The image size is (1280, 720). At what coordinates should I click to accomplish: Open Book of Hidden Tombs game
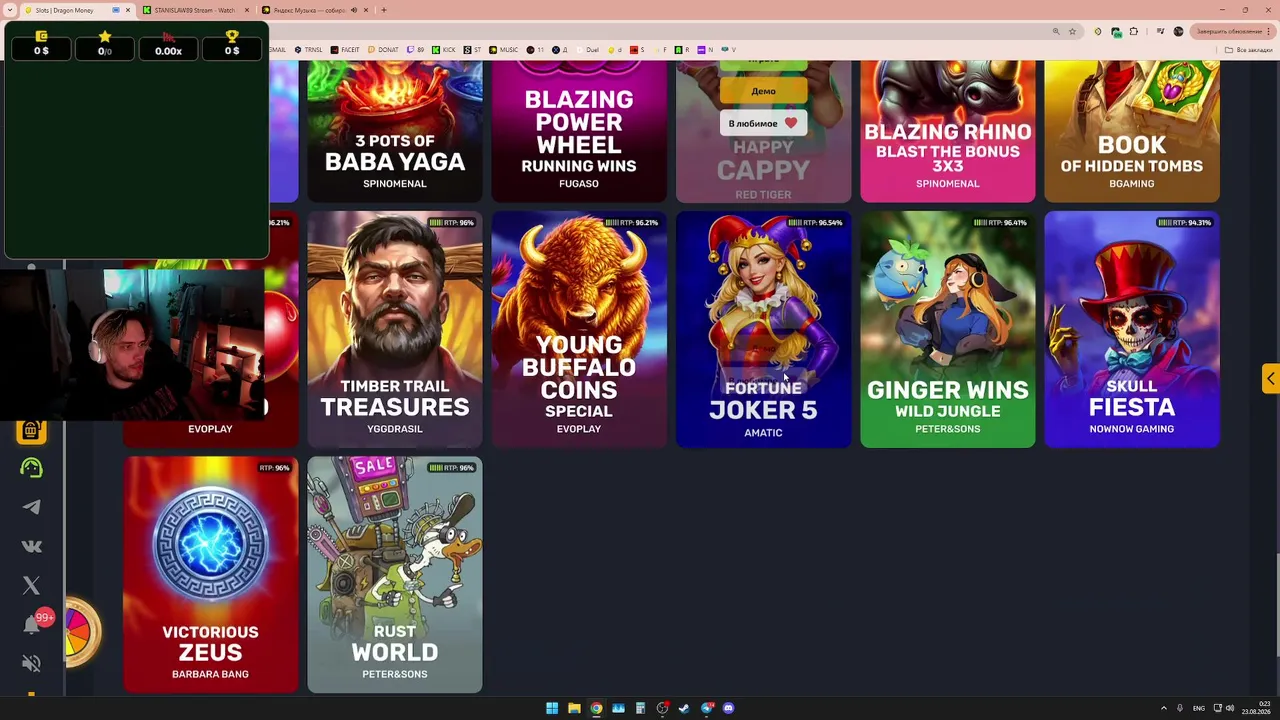[1132, 131]
